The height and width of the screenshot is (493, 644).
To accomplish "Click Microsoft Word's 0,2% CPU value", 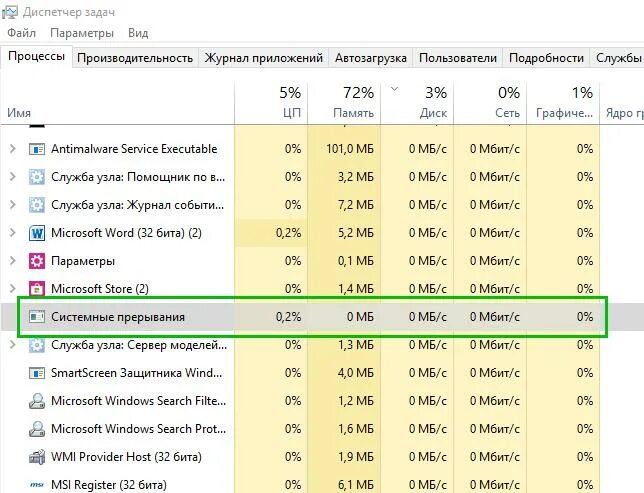I will tap(288, 233).
